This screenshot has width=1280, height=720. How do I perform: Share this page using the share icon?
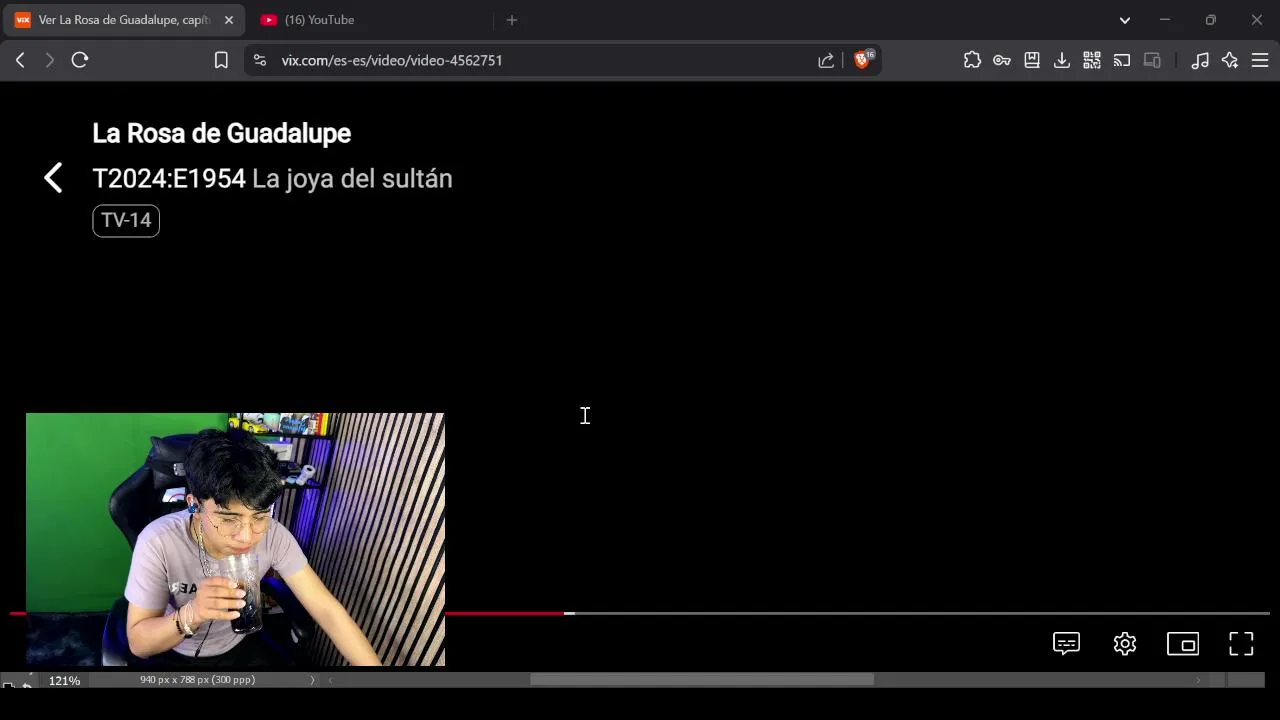pos(826,60)
